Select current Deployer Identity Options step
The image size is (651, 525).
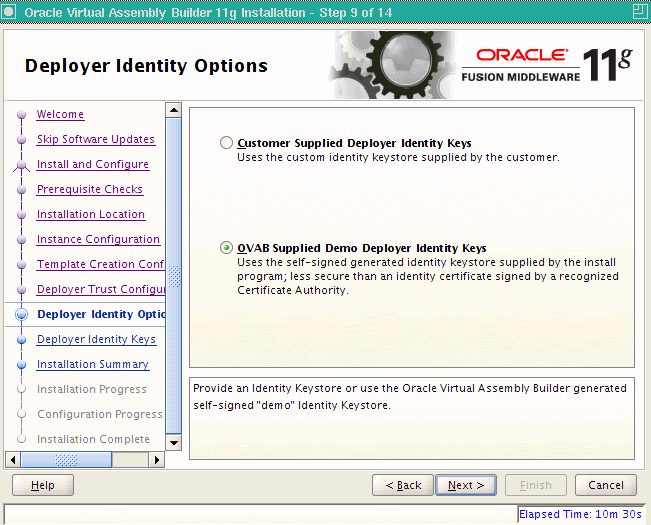[101, 314]
